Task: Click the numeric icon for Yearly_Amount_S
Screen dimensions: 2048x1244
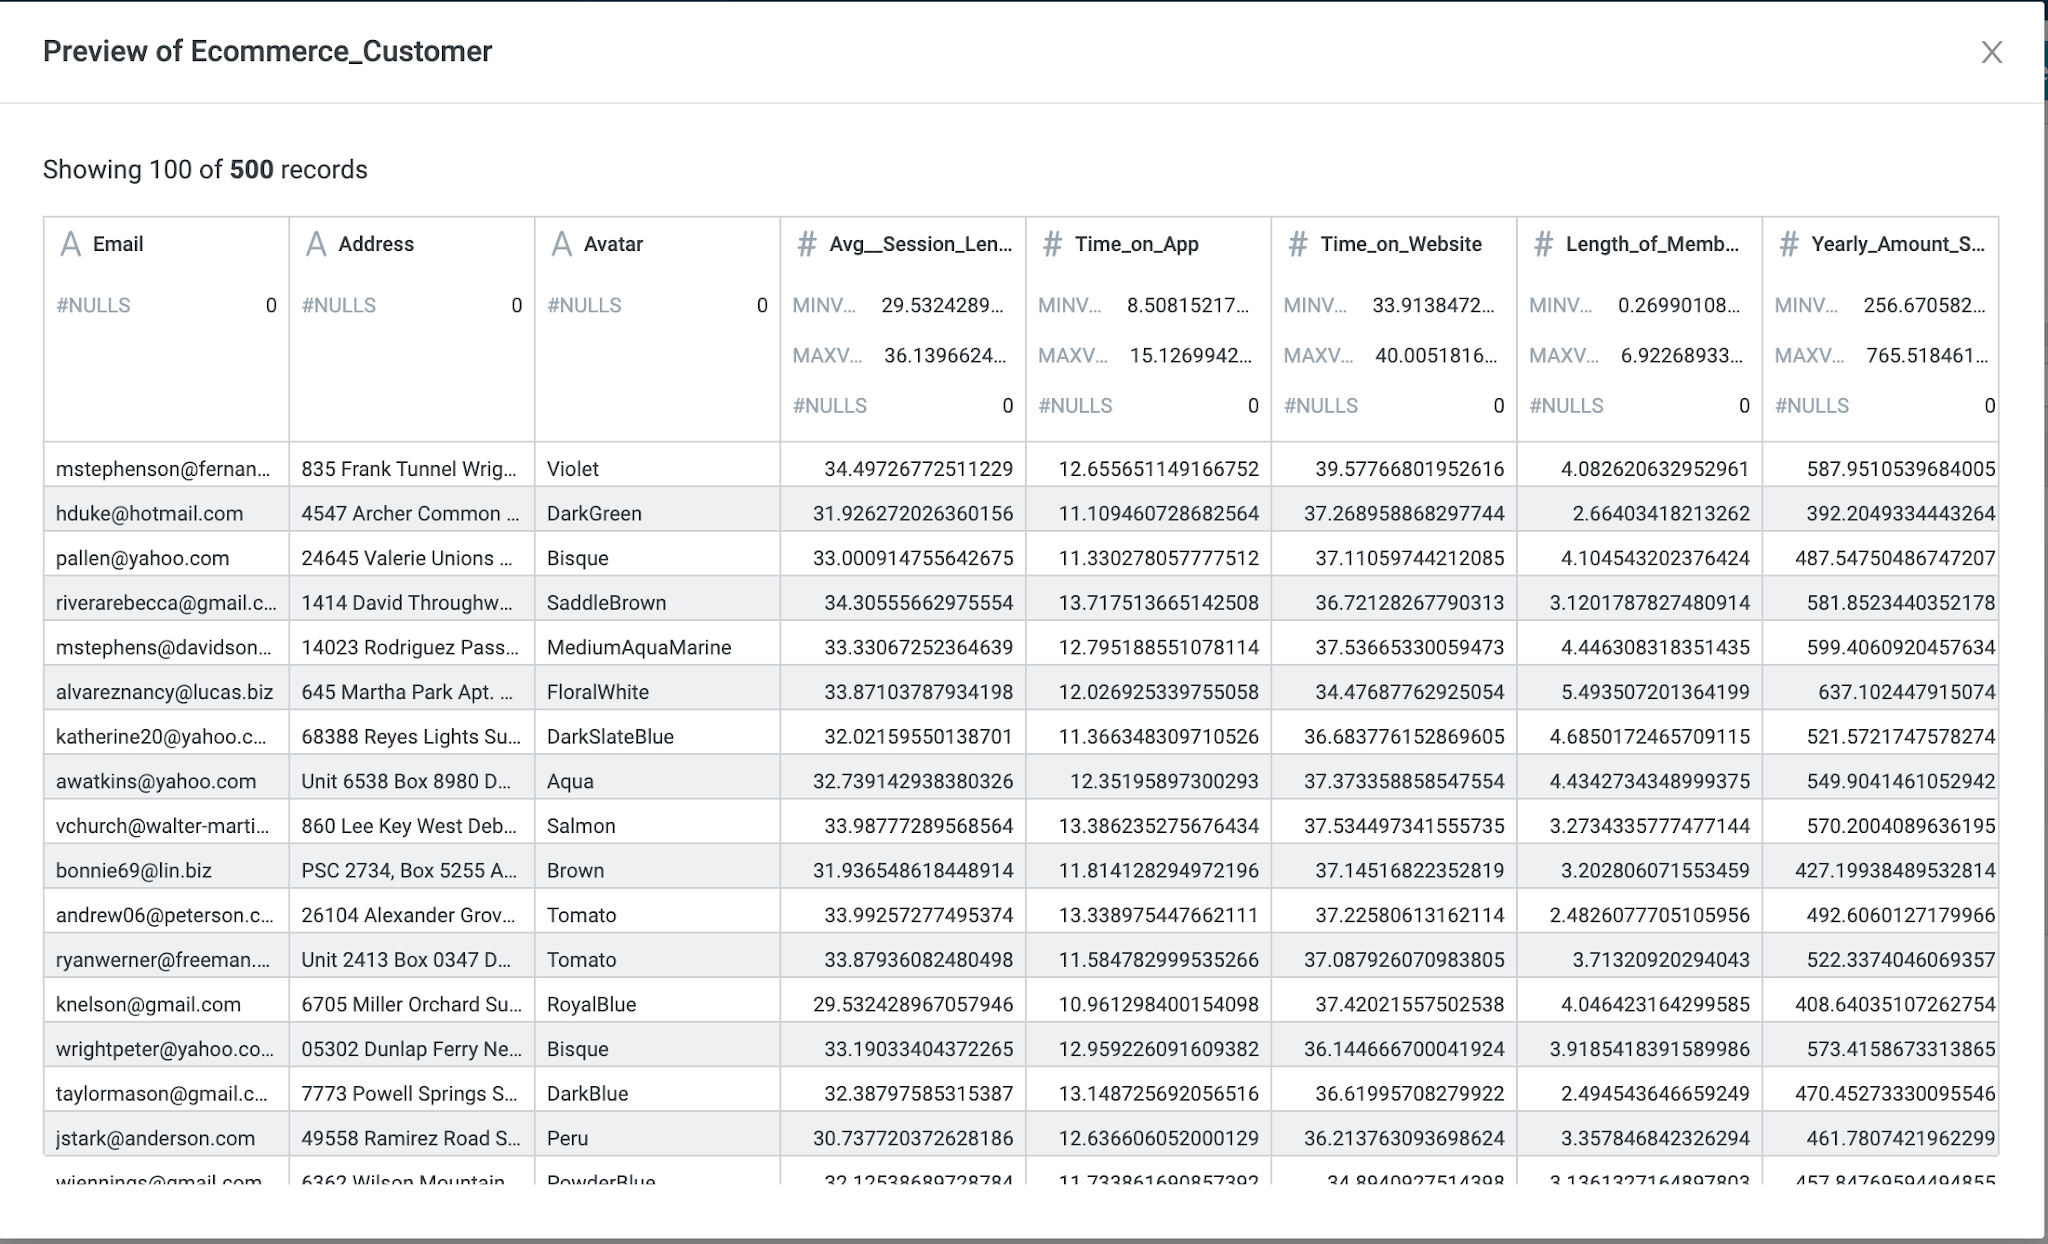Action: click(x=1788, y=244)
